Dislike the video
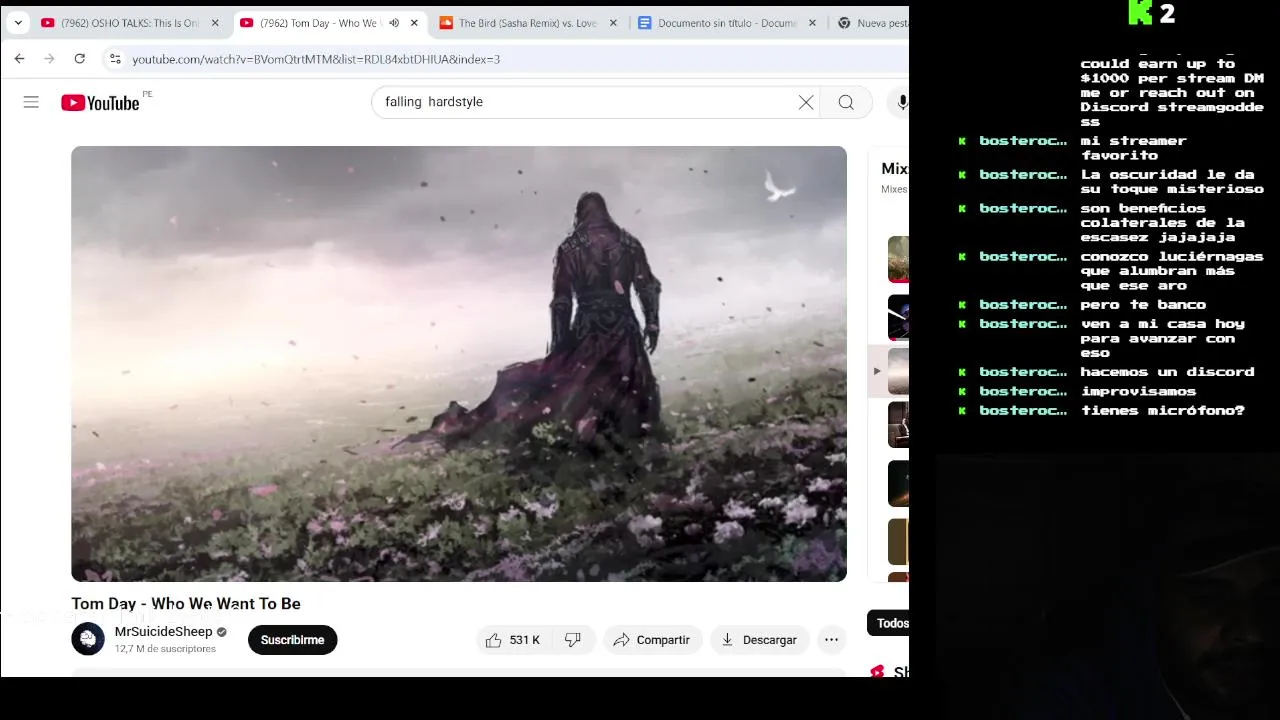This screenshot has width=1280, height=720. click(x=573, y=640)
